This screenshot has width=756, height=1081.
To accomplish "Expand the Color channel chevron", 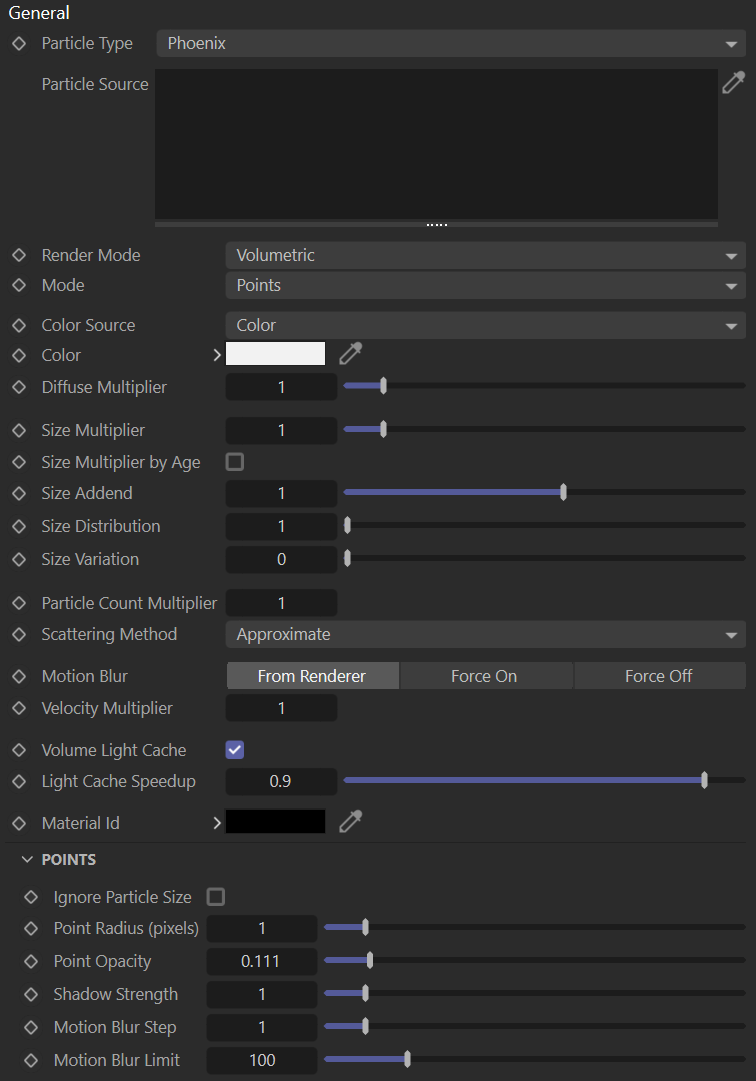I will pyautogui.click(x=217, y=355).
